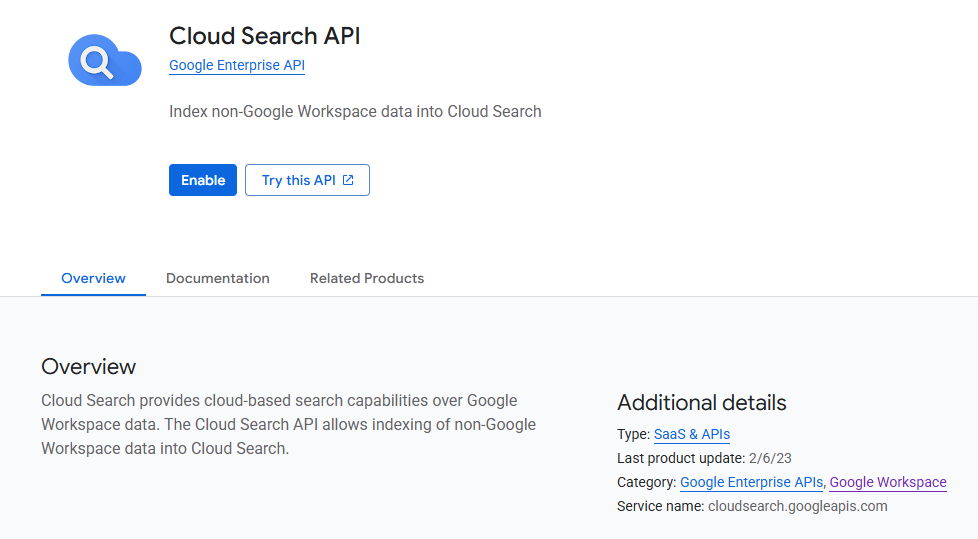Click the Cloud Search overview description paragraph
The image size is (978, 539).
click(289, 424)
